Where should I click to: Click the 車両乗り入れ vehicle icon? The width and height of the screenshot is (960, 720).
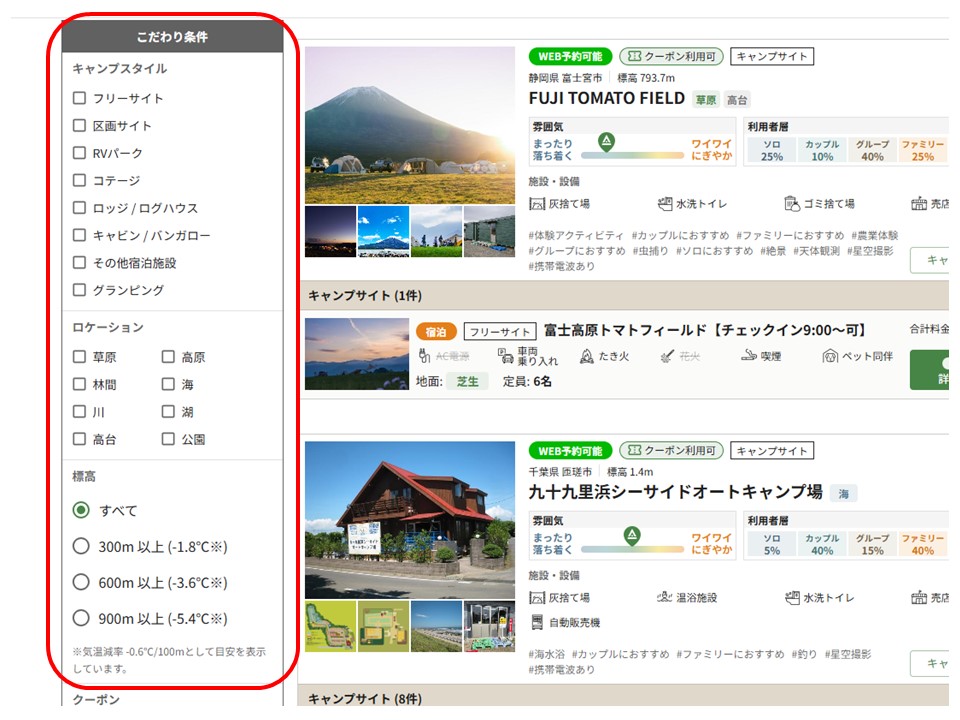click(x=505, y=356)
